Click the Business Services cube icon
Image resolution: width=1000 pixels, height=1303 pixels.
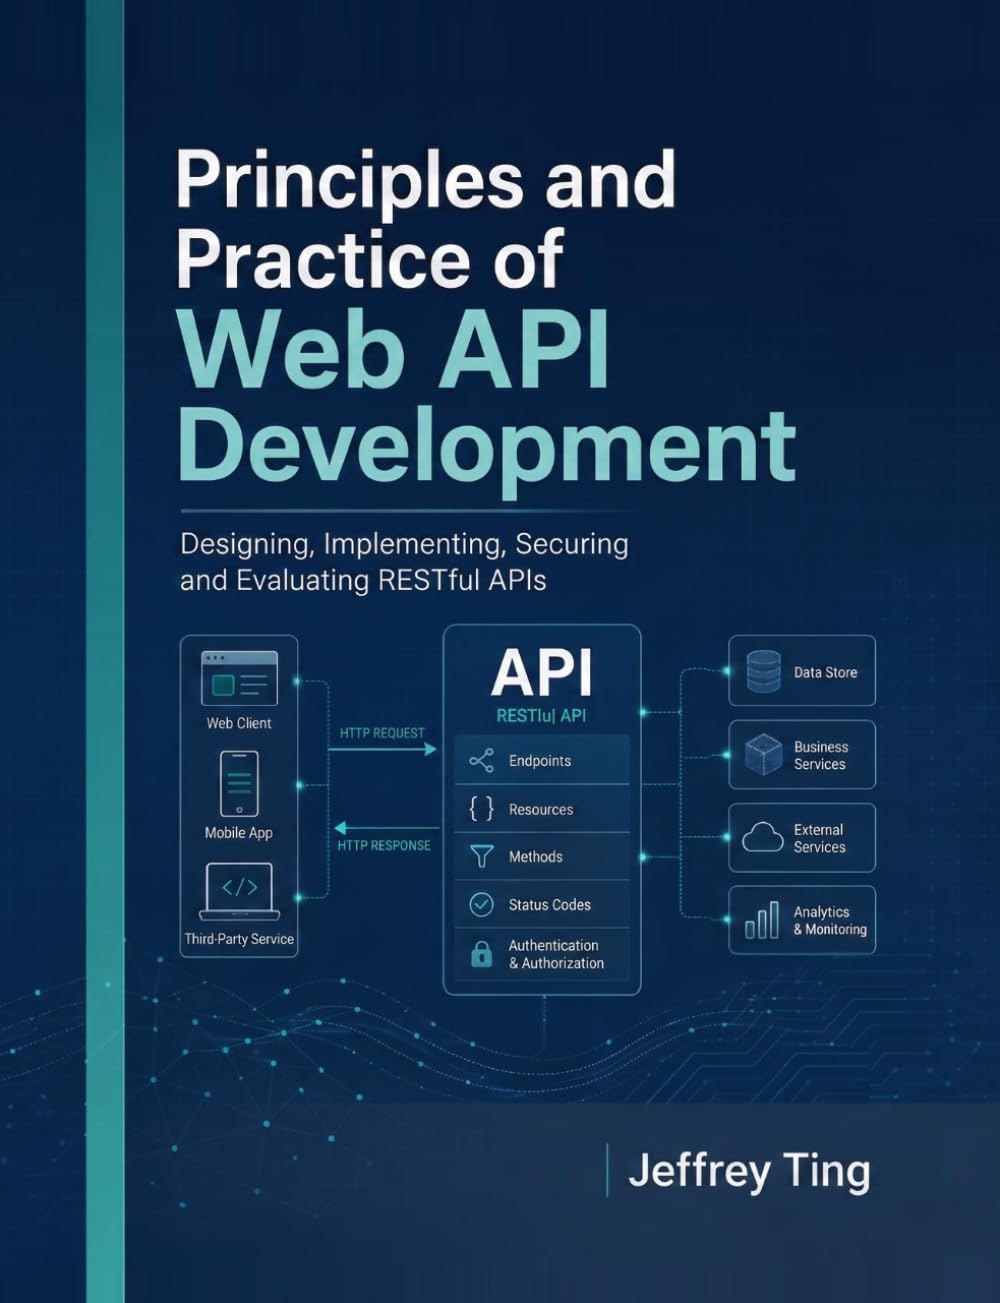click(x=763, y=755)
